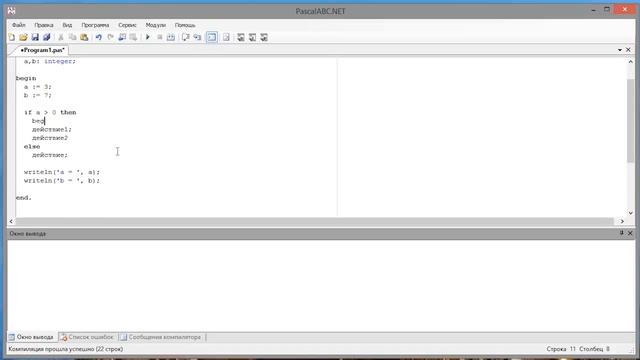
Task: Click the writeln('a = ', a) line
Action: 62,172
